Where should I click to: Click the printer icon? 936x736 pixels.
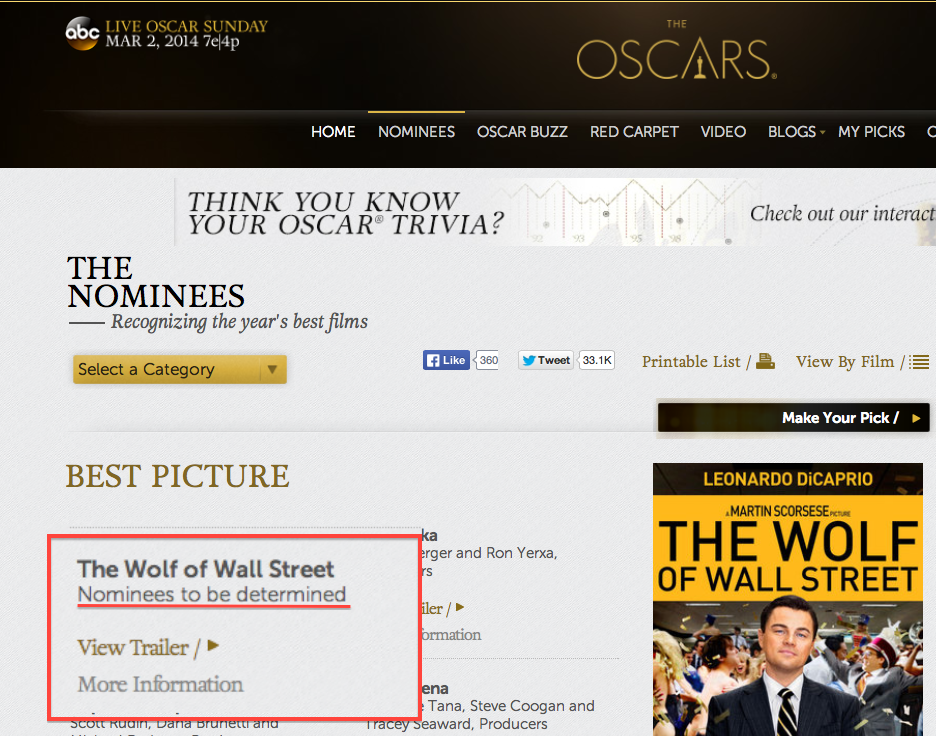[765, 361]
